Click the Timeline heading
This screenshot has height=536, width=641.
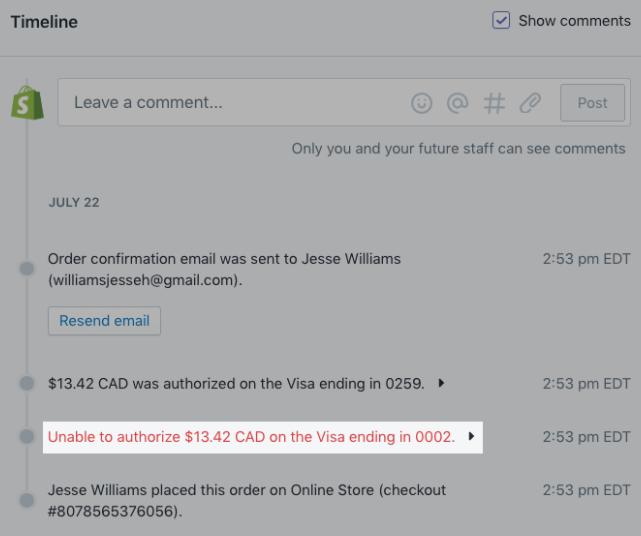pyautogui.click(x=44, y=22)
